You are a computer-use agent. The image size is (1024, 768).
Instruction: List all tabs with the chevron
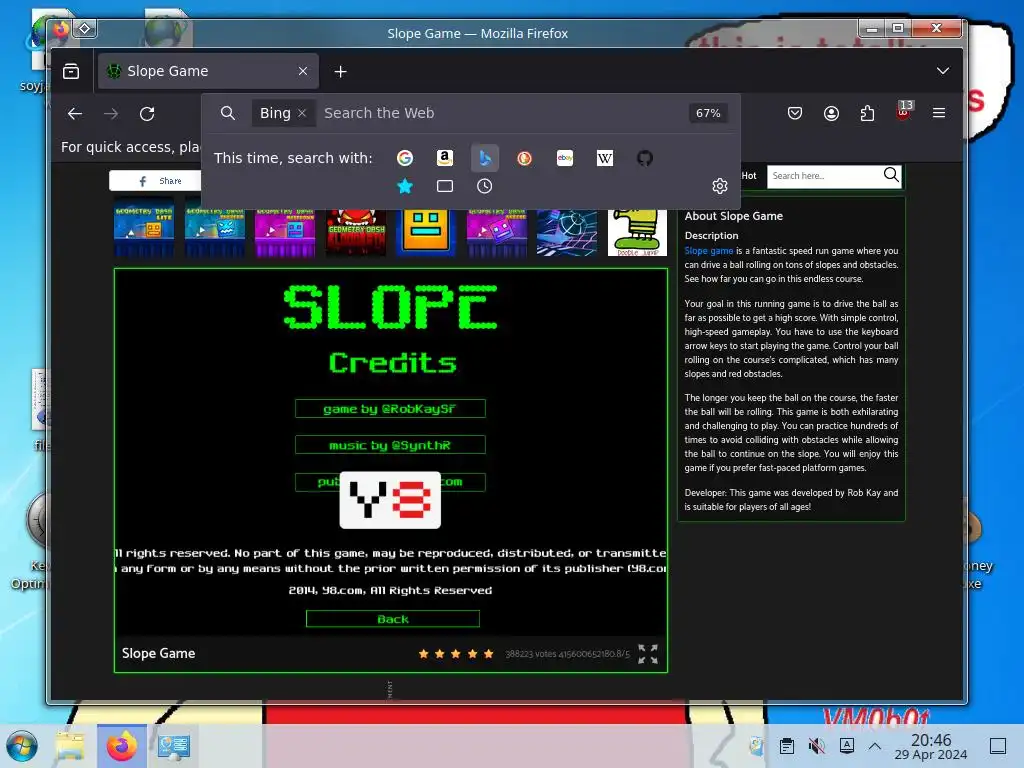pyautogui.click(x=942, y=71)
